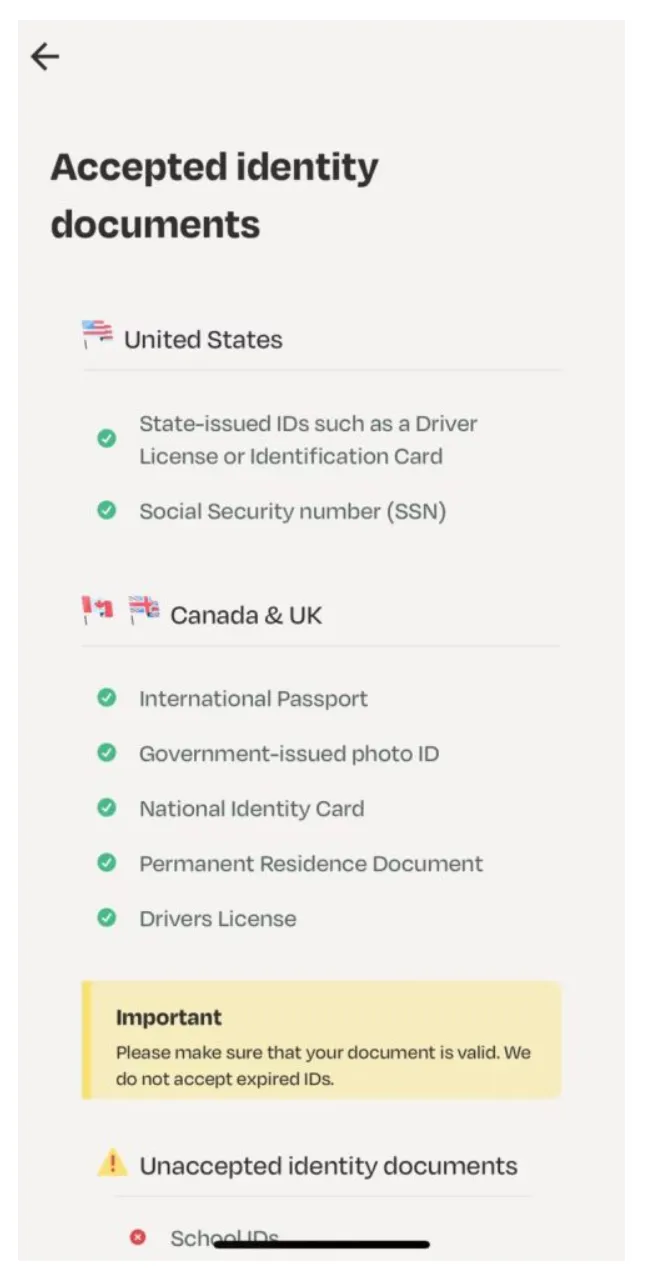Select the Canada & UK section header
Screen dimensions: 657x1279
[246, 615]
